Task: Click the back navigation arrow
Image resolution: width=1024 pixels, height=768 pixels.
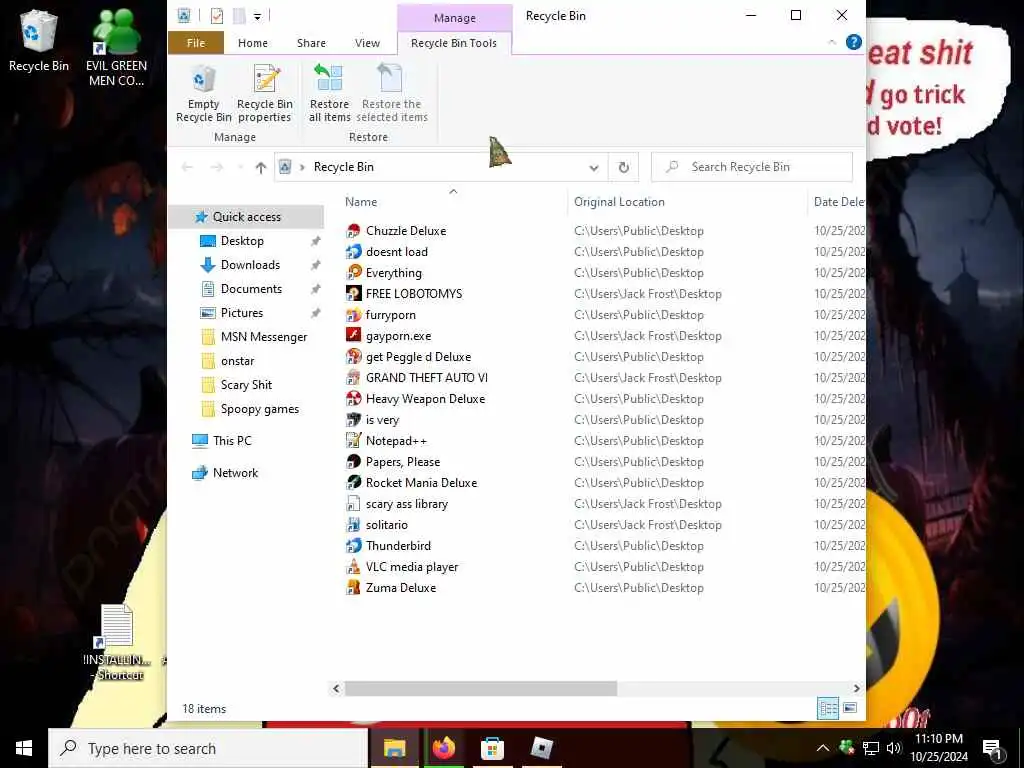Action: pyautogui.click(x=187, y=167)
